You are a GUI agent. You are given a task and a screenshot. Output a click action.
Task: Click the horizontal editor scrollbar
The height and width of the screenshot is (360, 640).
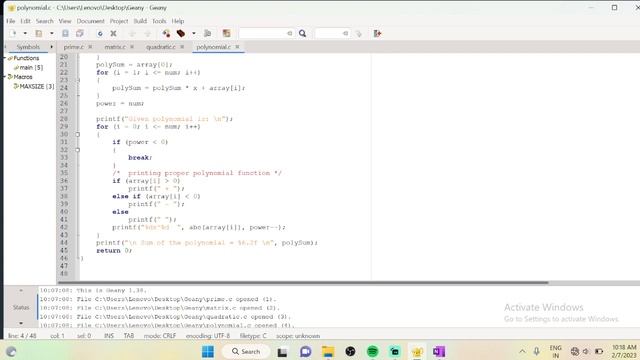[303, 282]
